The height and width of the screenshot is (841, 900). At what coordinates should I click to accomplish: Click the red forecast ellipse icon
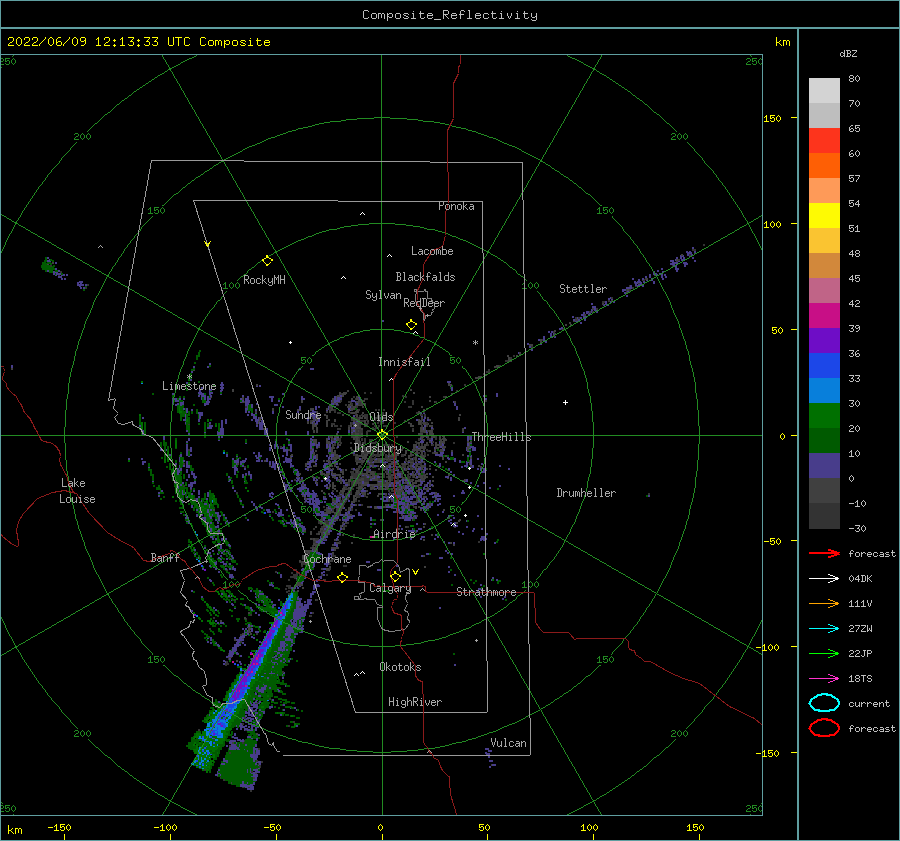point(824,728)
